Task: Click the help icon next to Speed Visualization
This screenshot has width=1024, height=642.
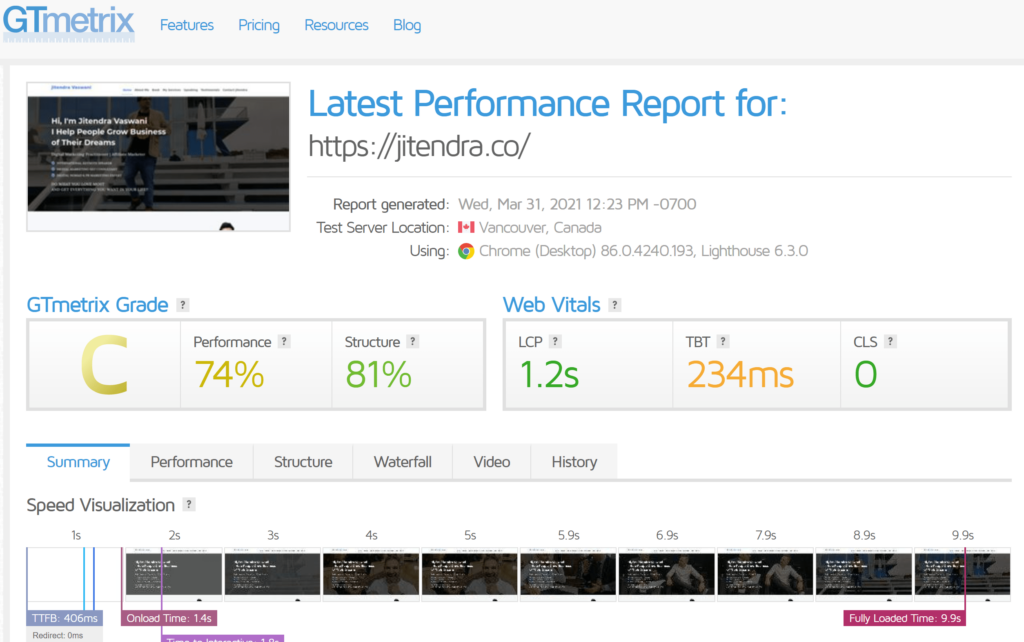Action: [x=189, y=505]
